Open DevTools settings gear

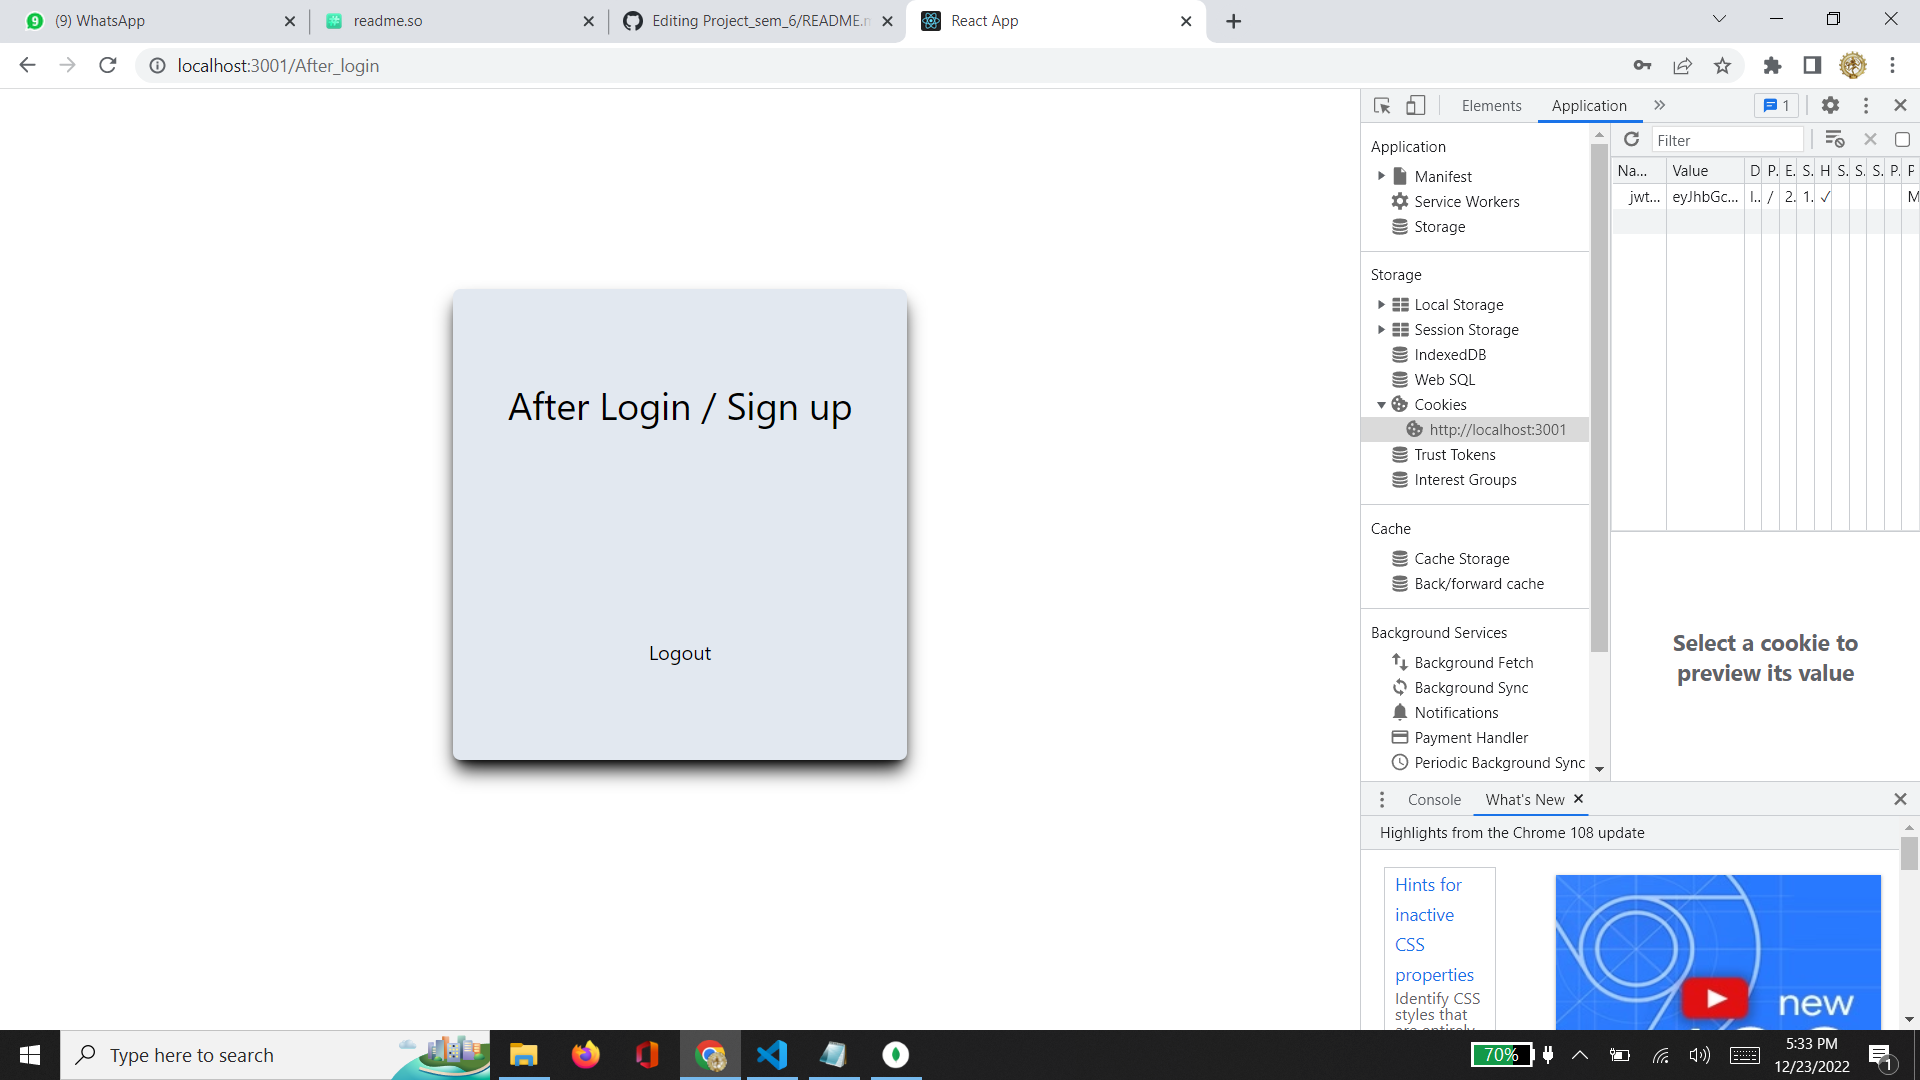1830,105
